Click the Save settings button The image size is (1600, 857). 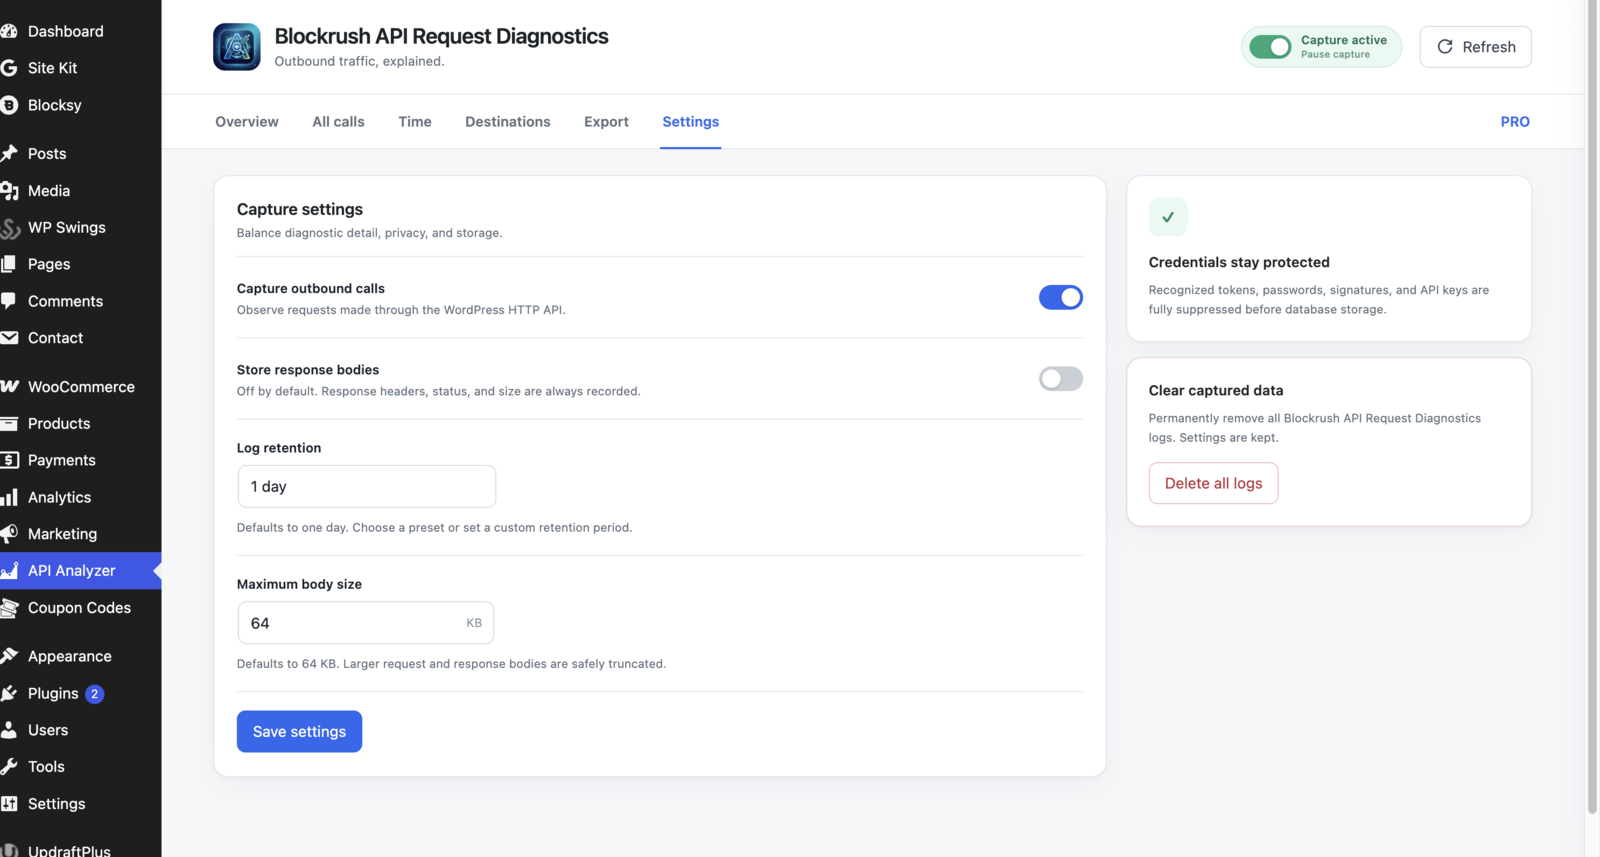(299, 731)
